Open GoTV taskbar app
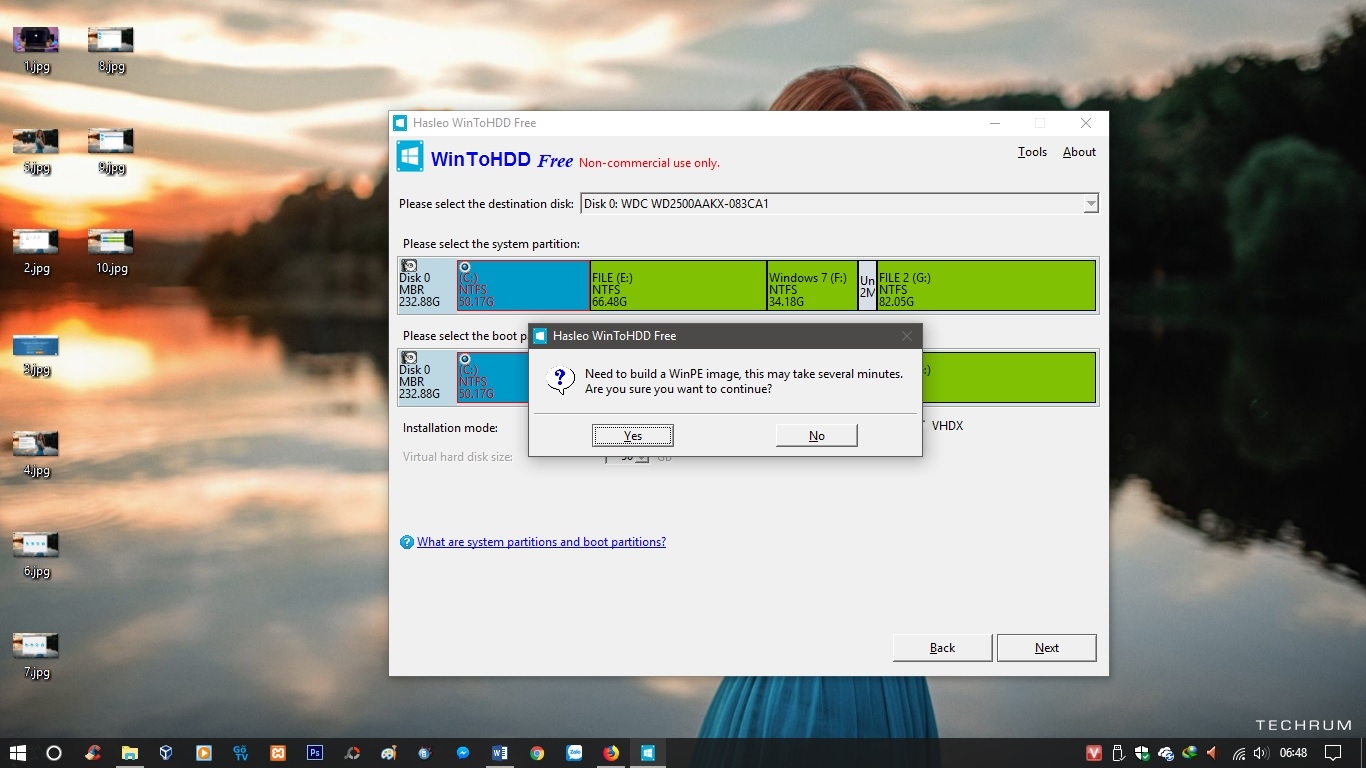 (x=241, y=753)
